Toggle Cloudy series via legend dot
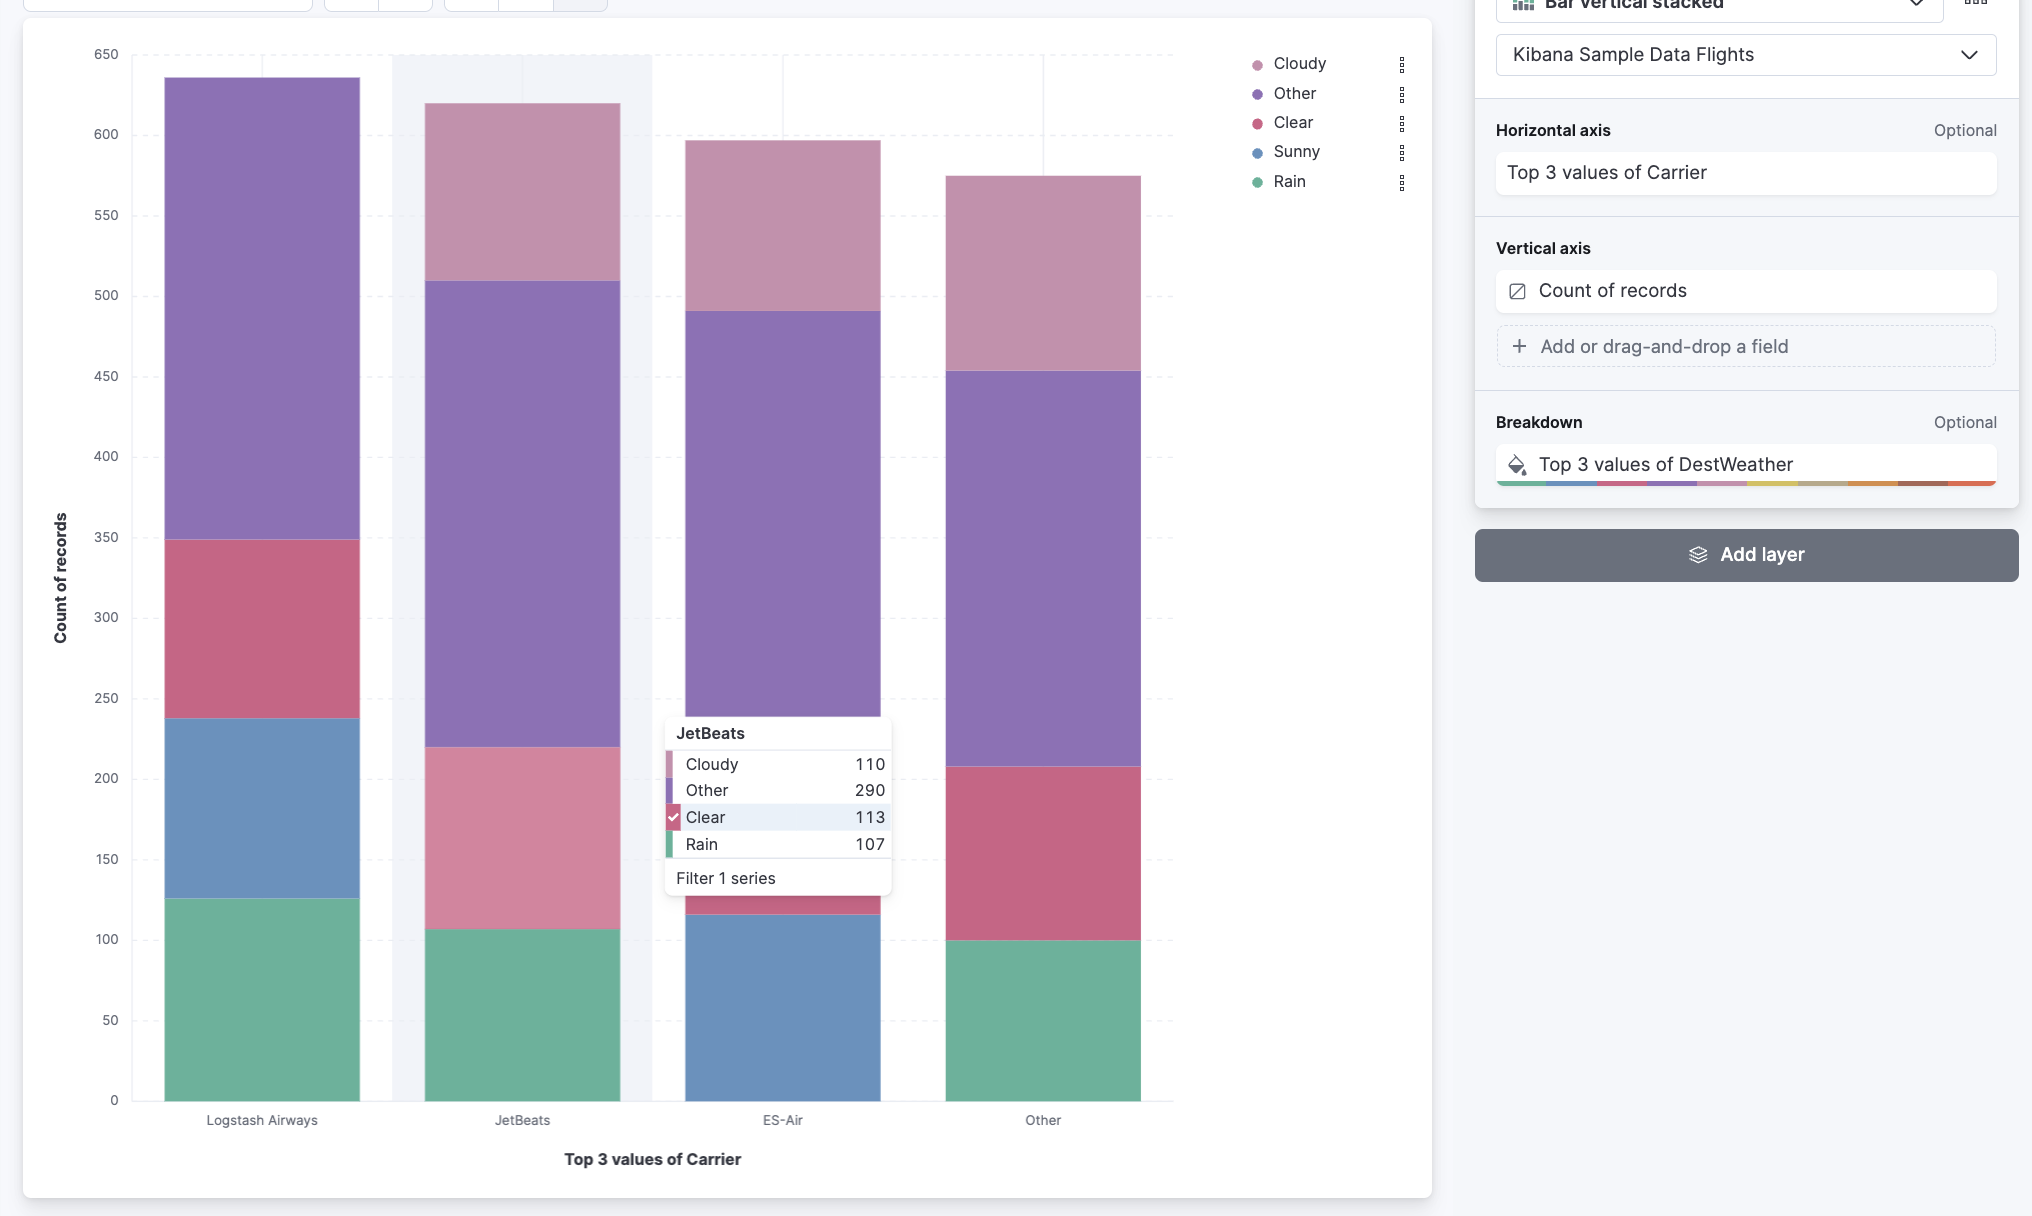 [x=1257, y=65]
